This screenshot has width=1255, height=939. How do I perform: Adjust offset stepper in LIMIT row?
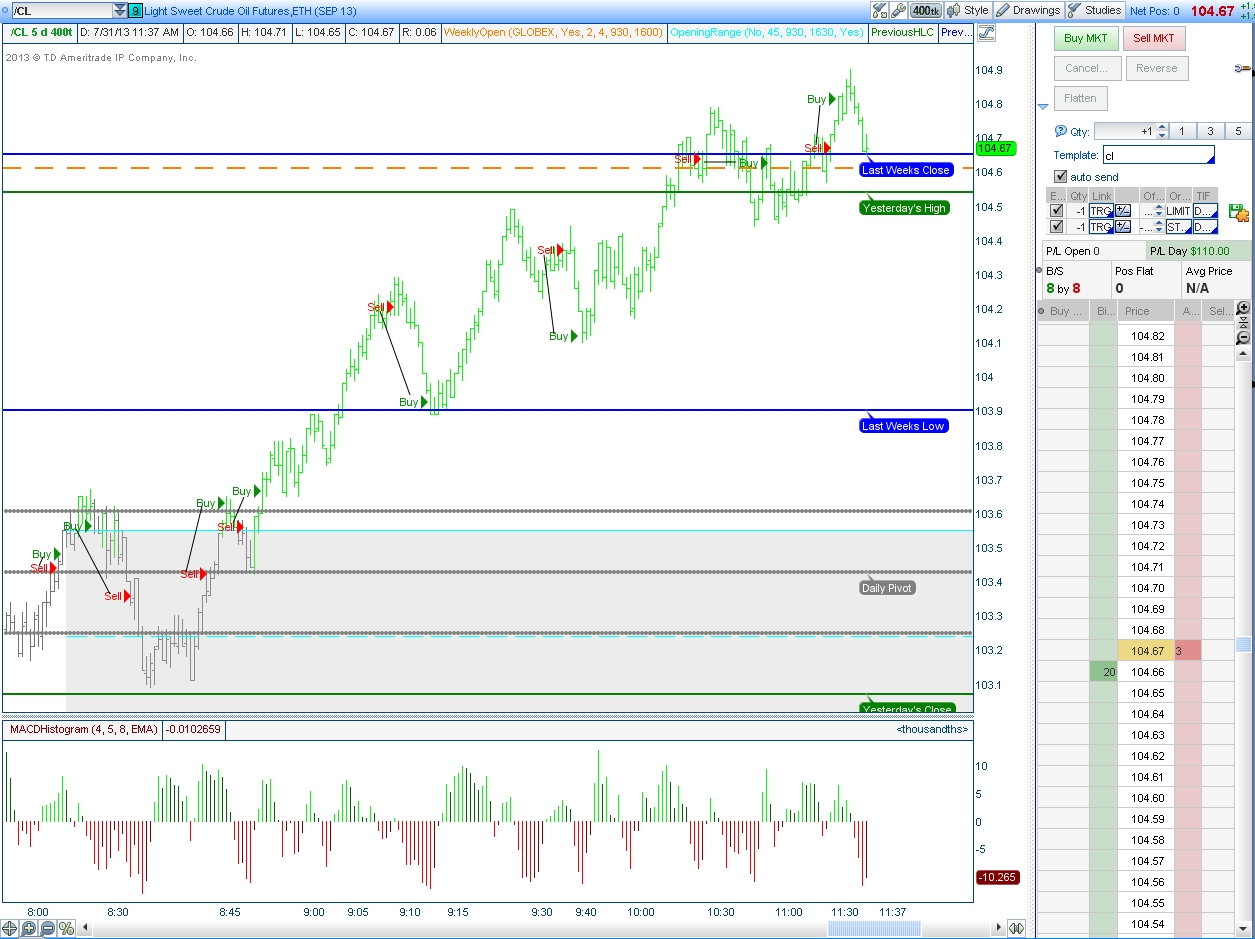[x=1160, y=211]
